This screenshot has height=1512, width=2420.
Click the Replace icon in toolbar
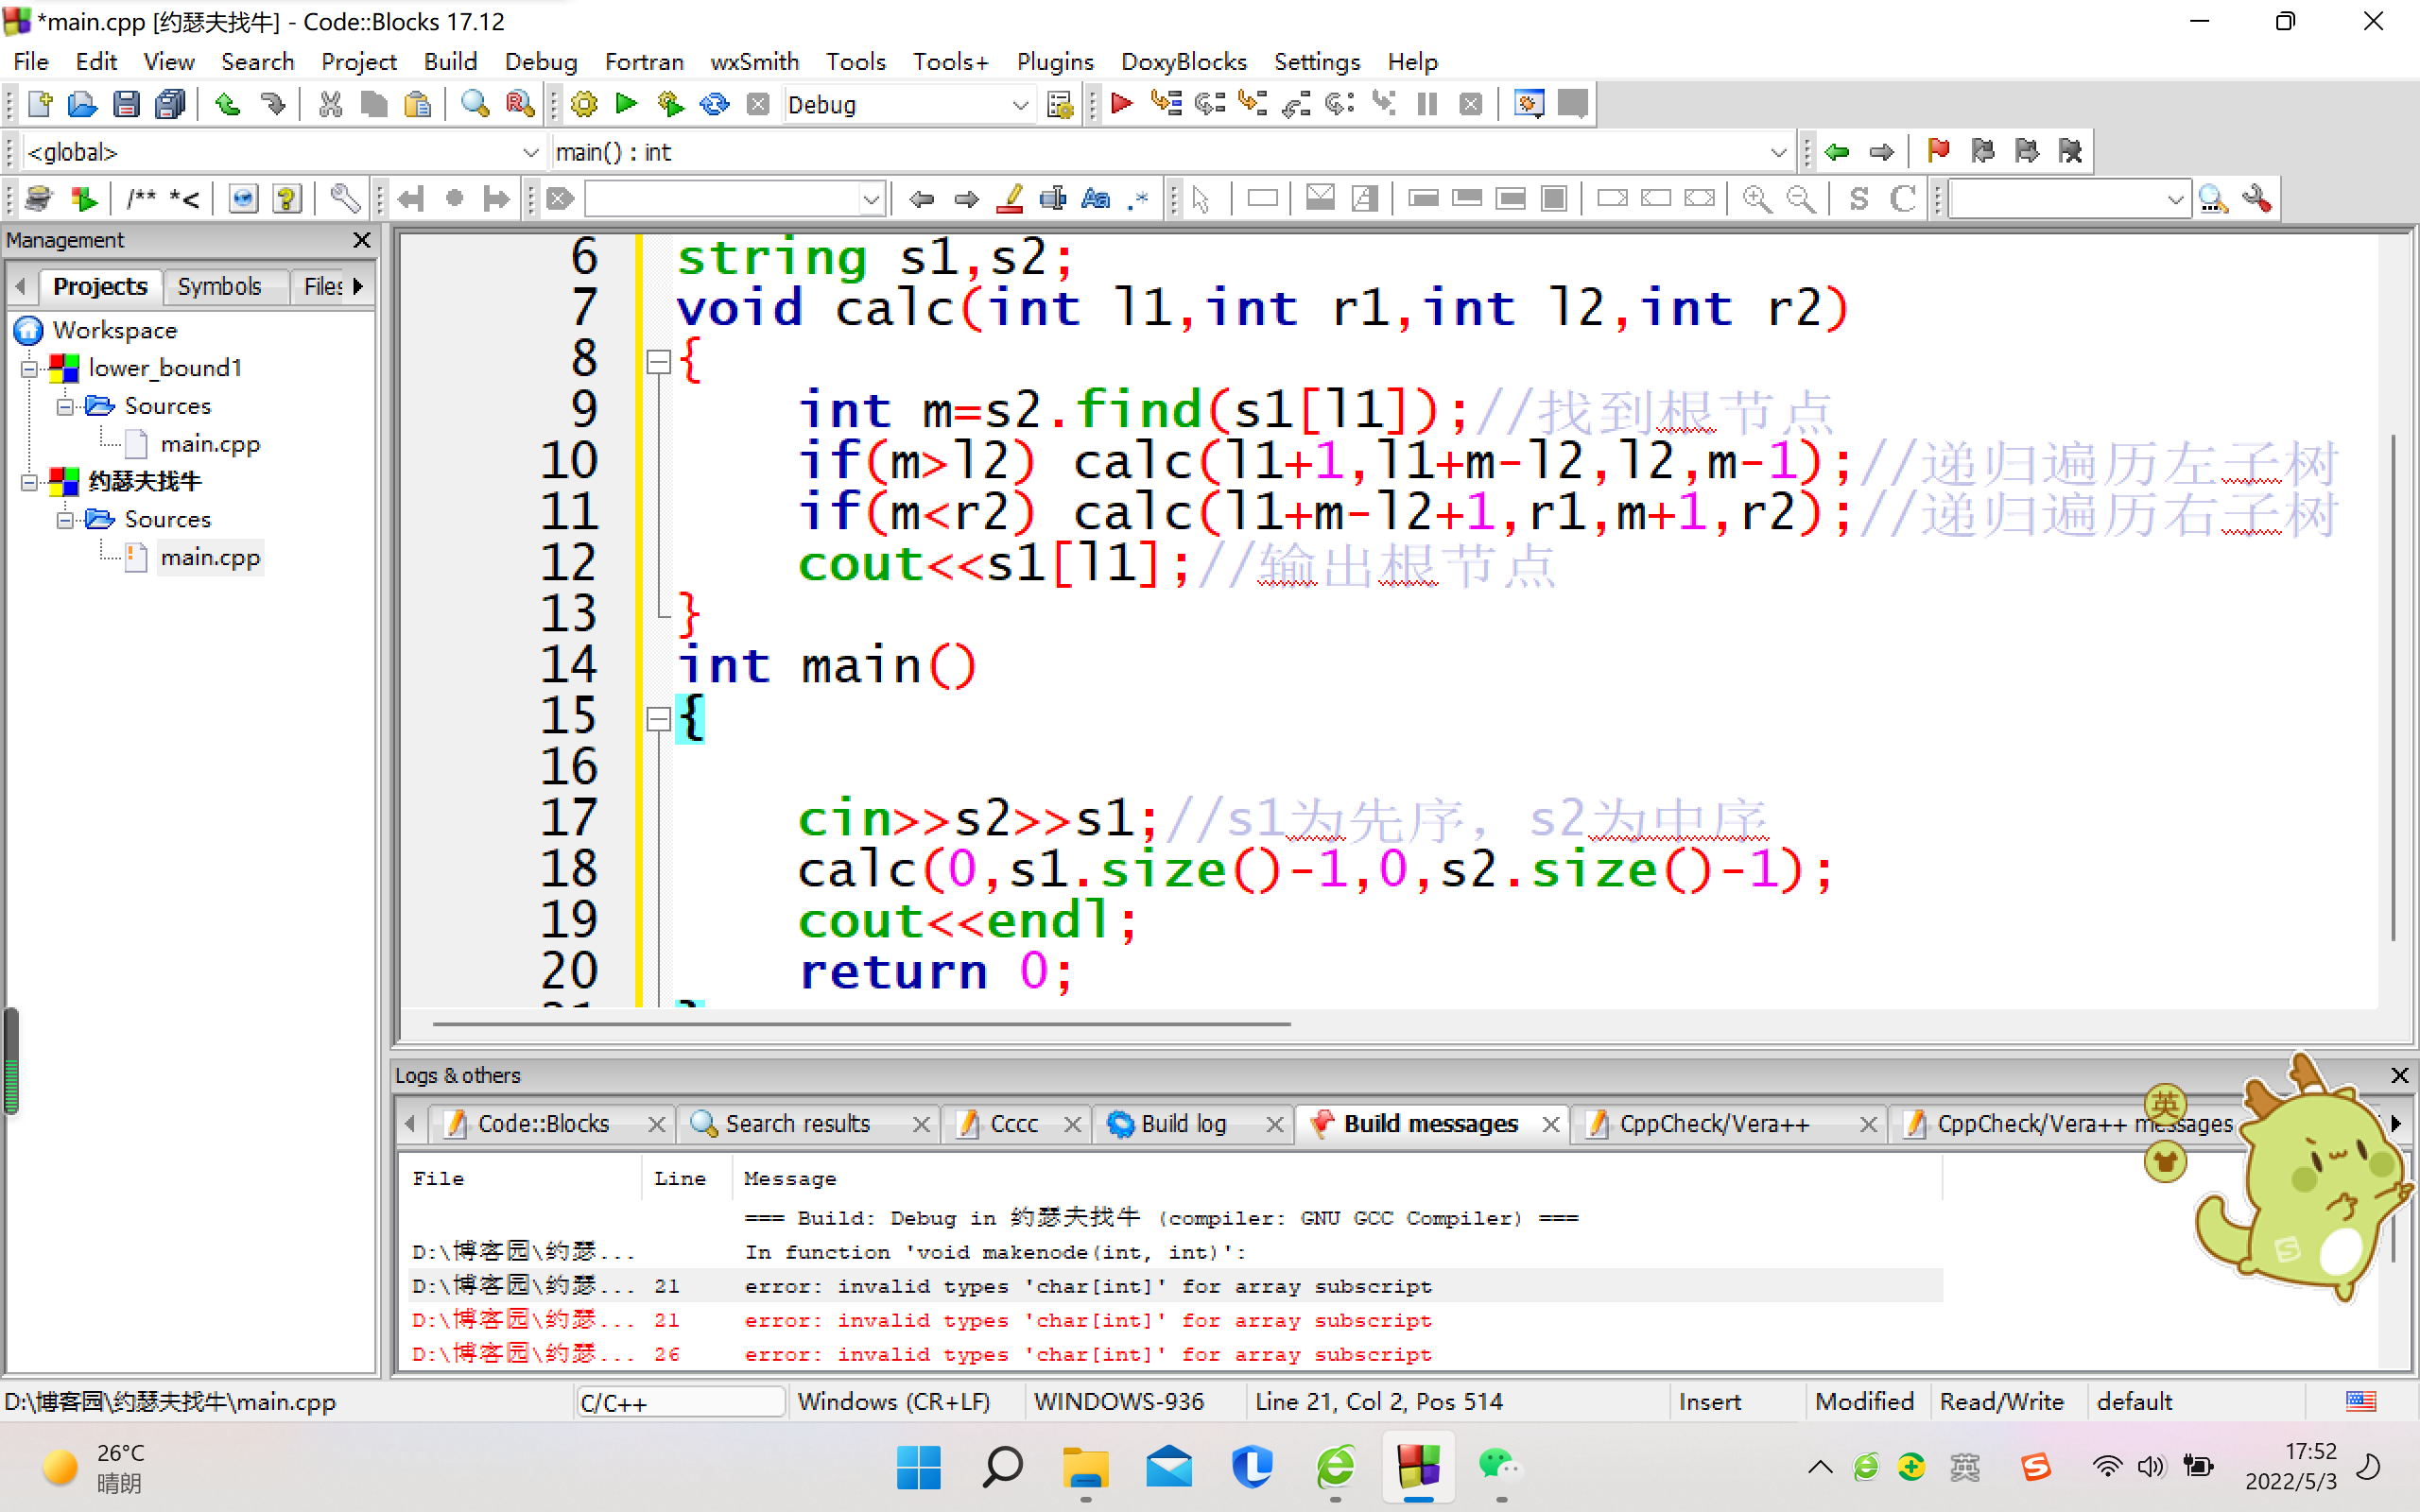[519, 104]
